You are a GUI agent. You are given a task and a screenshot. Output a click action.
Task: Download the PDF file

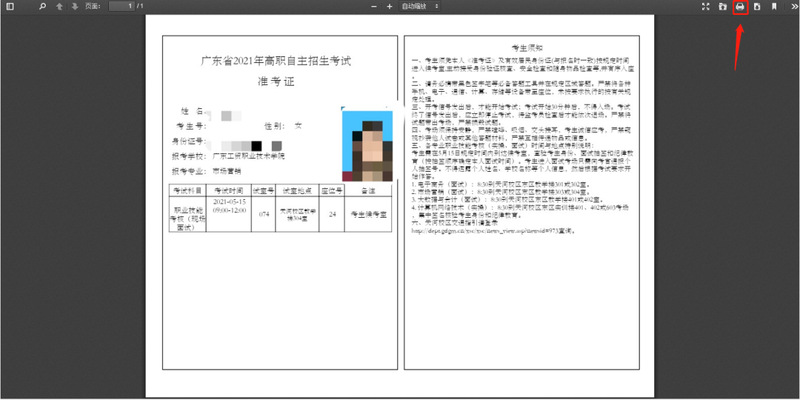pos(757,7)
